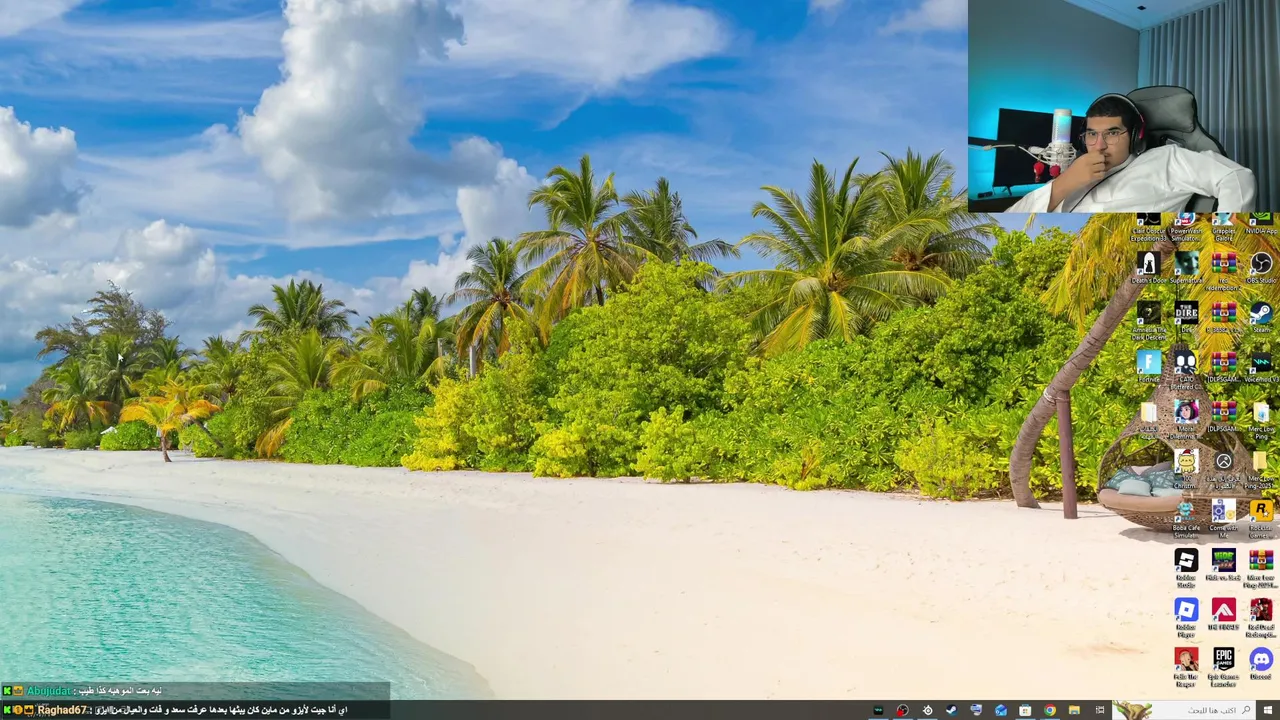This screenshot has width=1280, height=720.
Task: Launch Roblox Player from the desktop
Action: pyautogui.click(x=1186, y=617)
